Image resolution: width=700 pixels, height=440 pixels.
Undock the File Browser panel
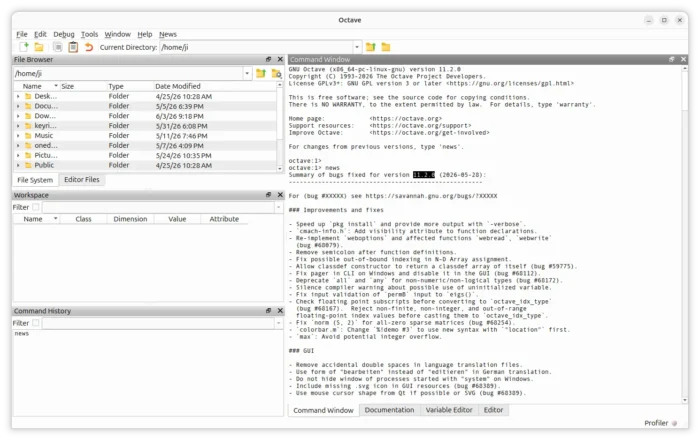pos(268,59)
